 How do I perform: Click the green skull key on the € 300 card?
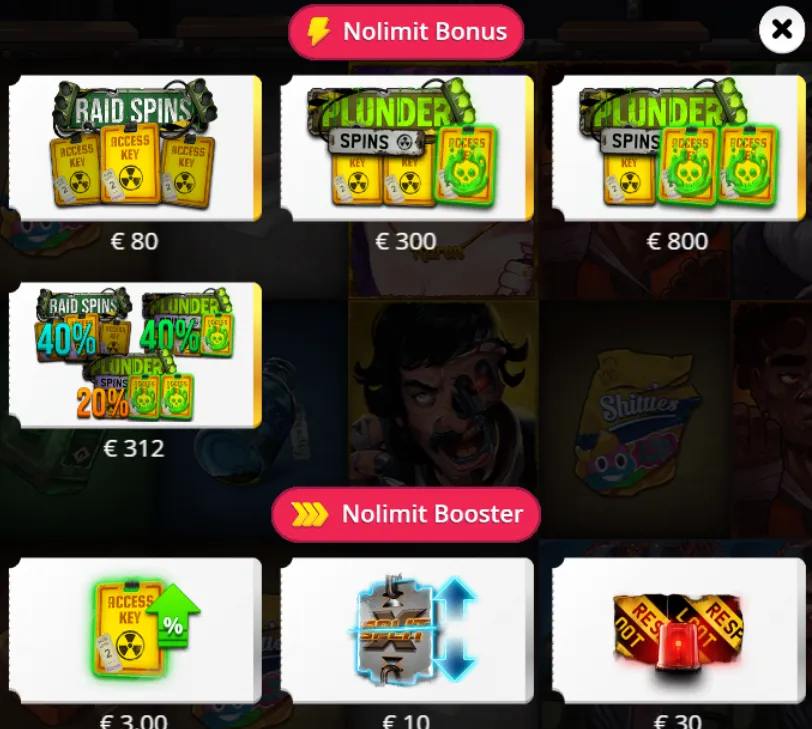(x=466, y=165)
